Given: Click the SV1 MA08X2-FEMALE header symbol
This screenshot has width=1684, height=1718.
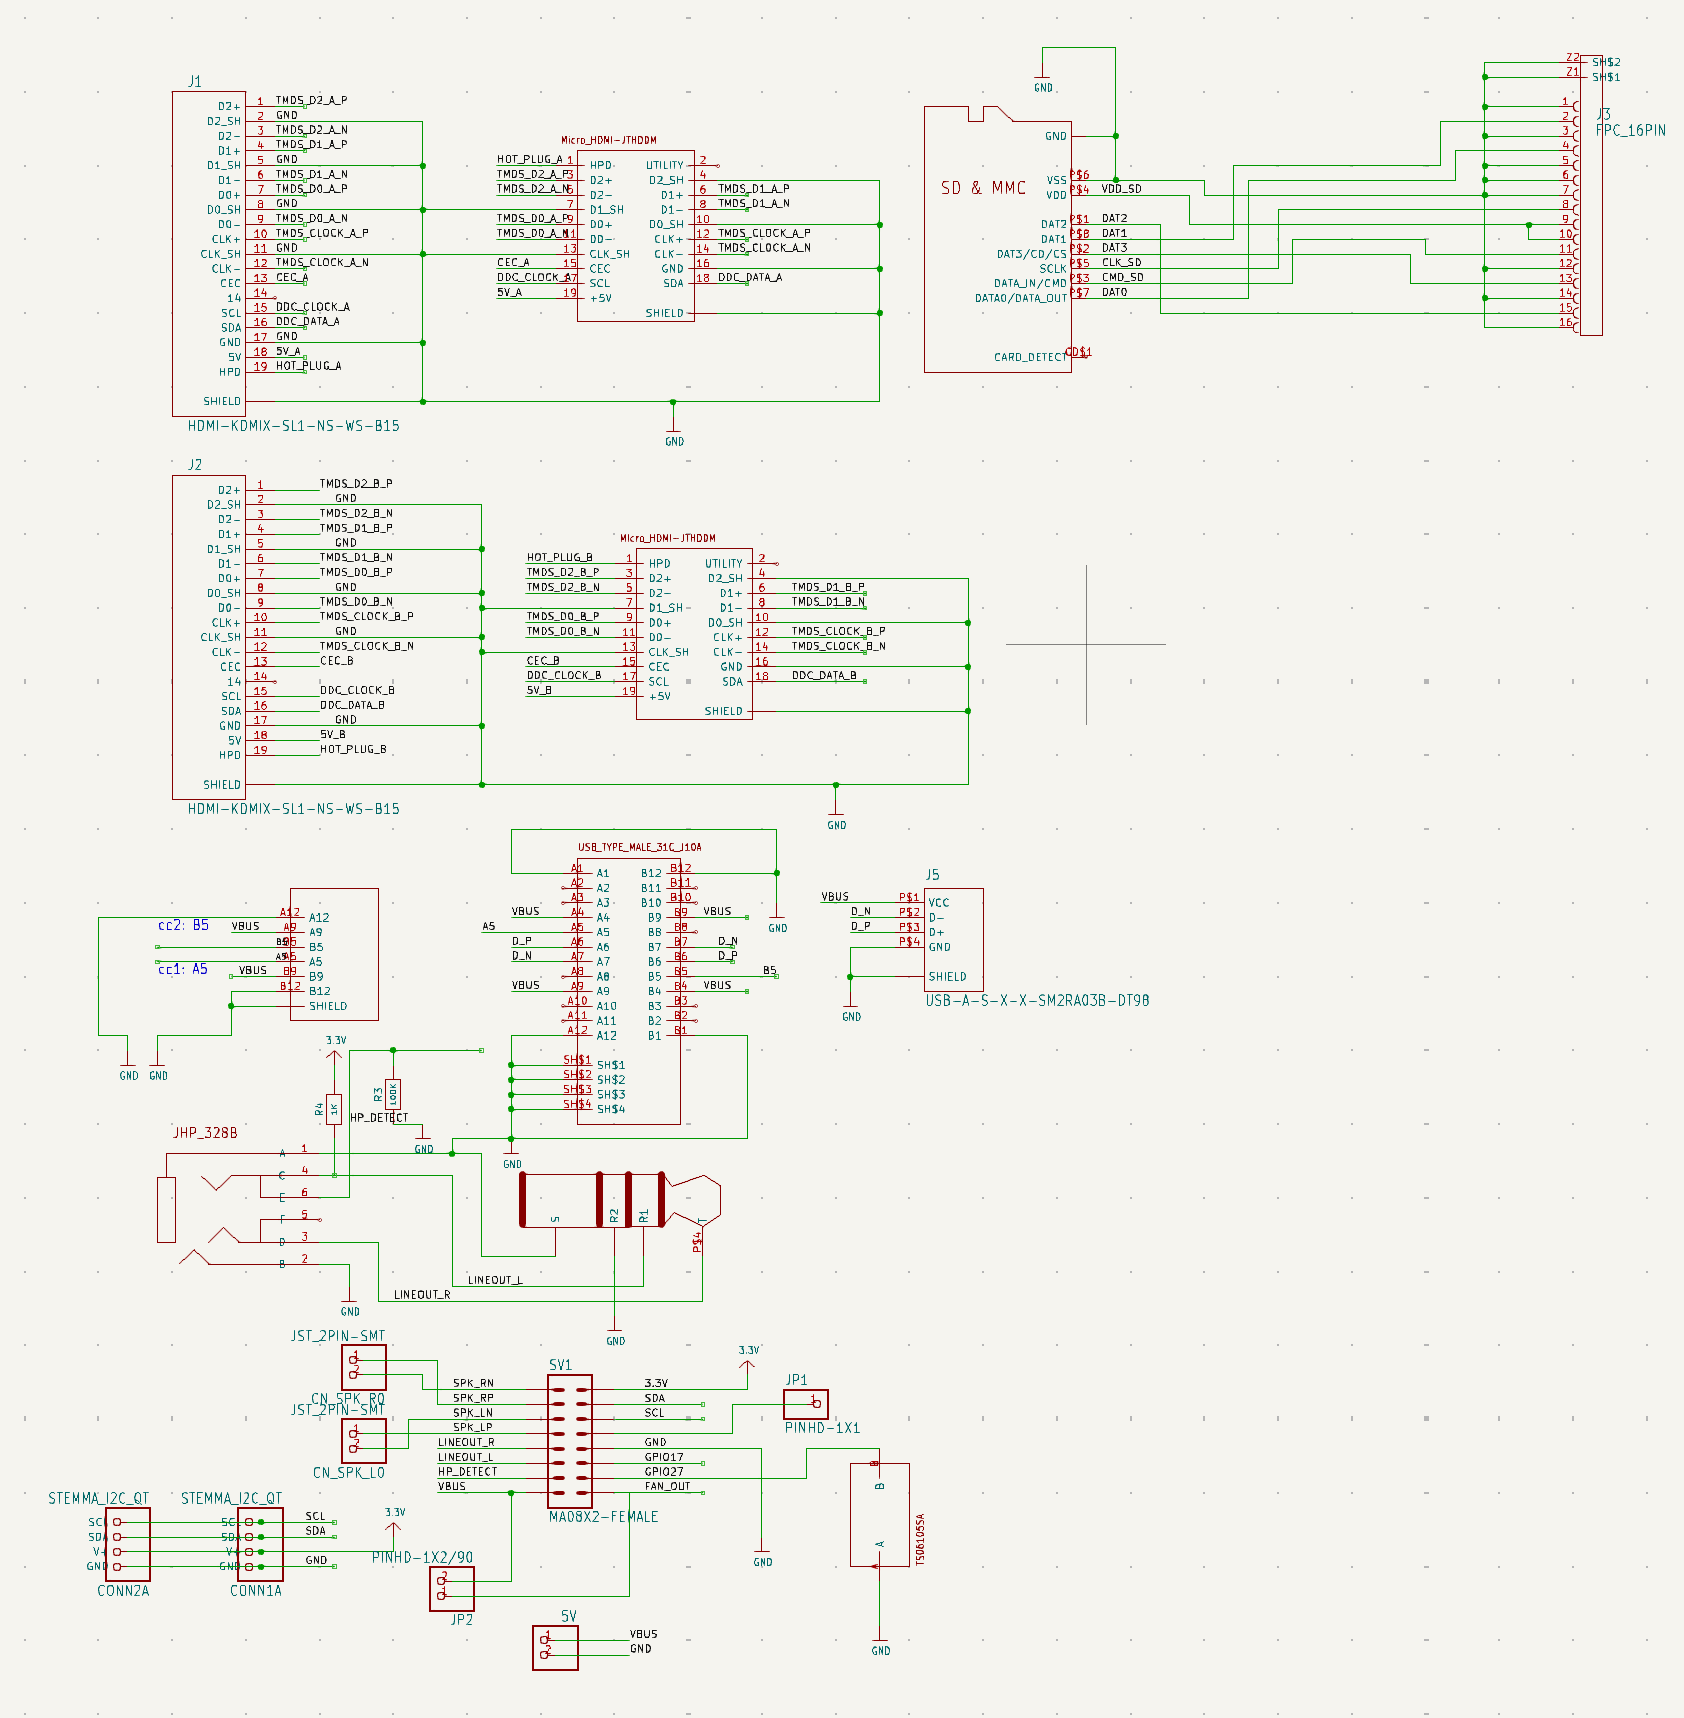Looking at the screenshot, I should [569, 1441].
